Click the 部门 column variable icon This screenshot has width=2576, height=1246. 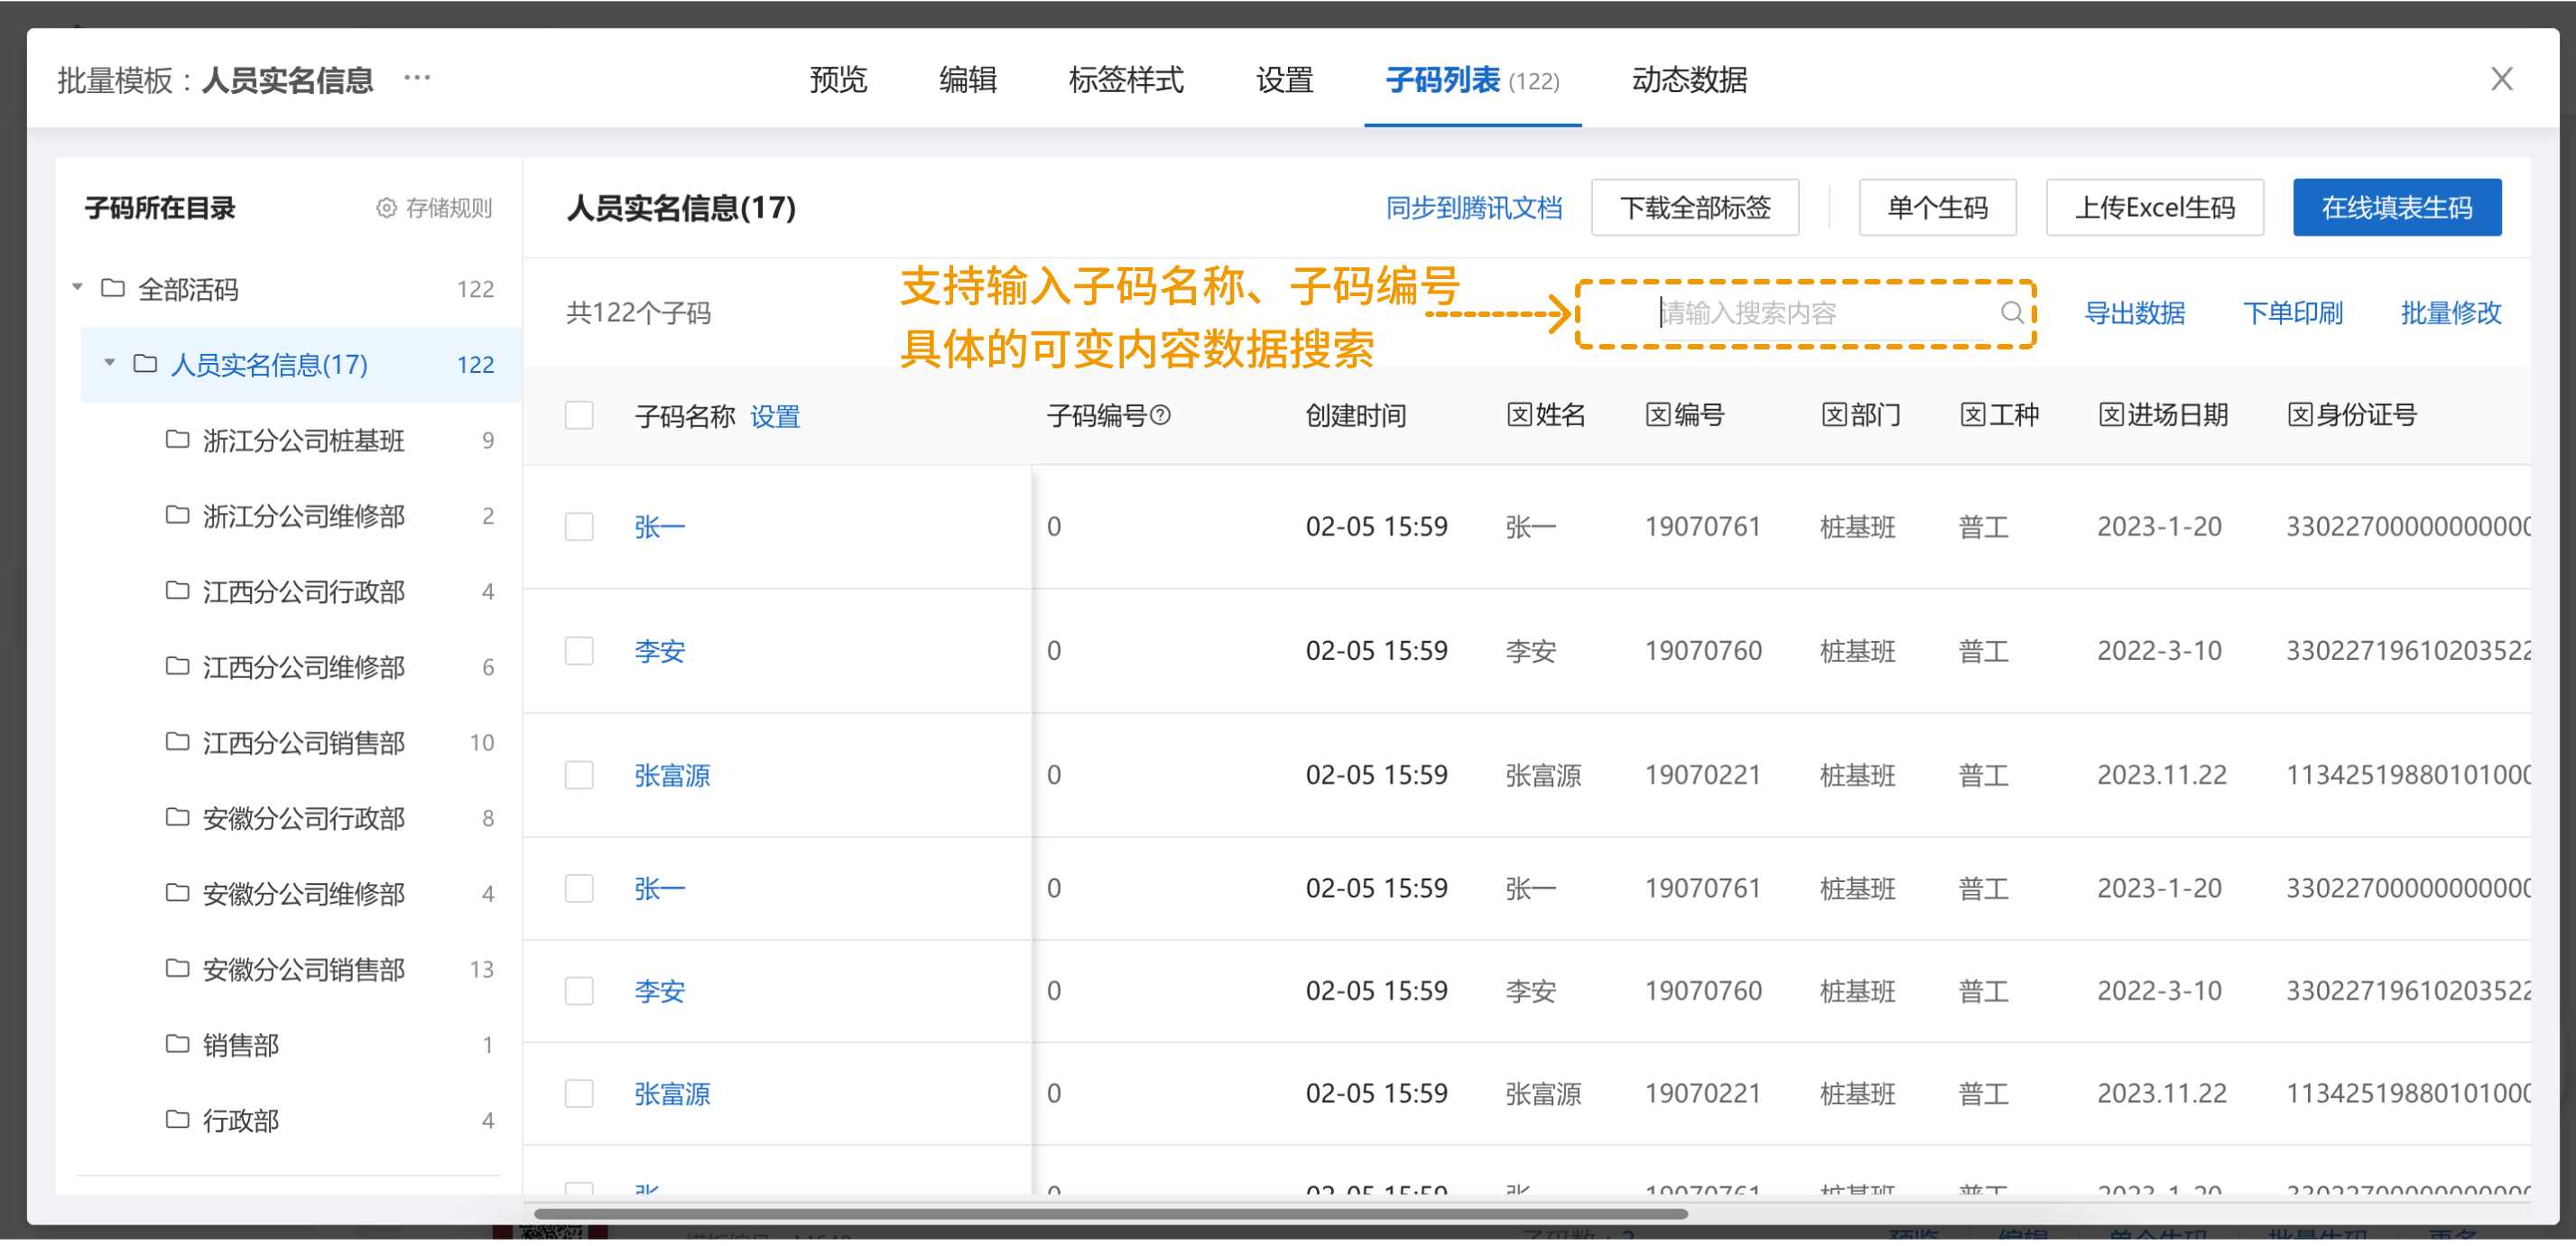(x=1834, y=415)
